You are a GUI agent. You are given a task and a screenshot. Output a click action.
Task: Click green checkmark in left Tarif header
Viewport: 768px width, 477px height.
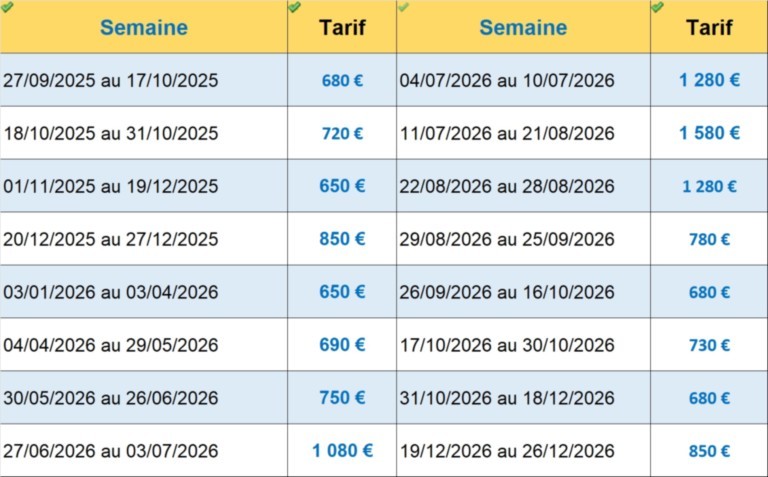pyautogui.click(x=294, y=7)
